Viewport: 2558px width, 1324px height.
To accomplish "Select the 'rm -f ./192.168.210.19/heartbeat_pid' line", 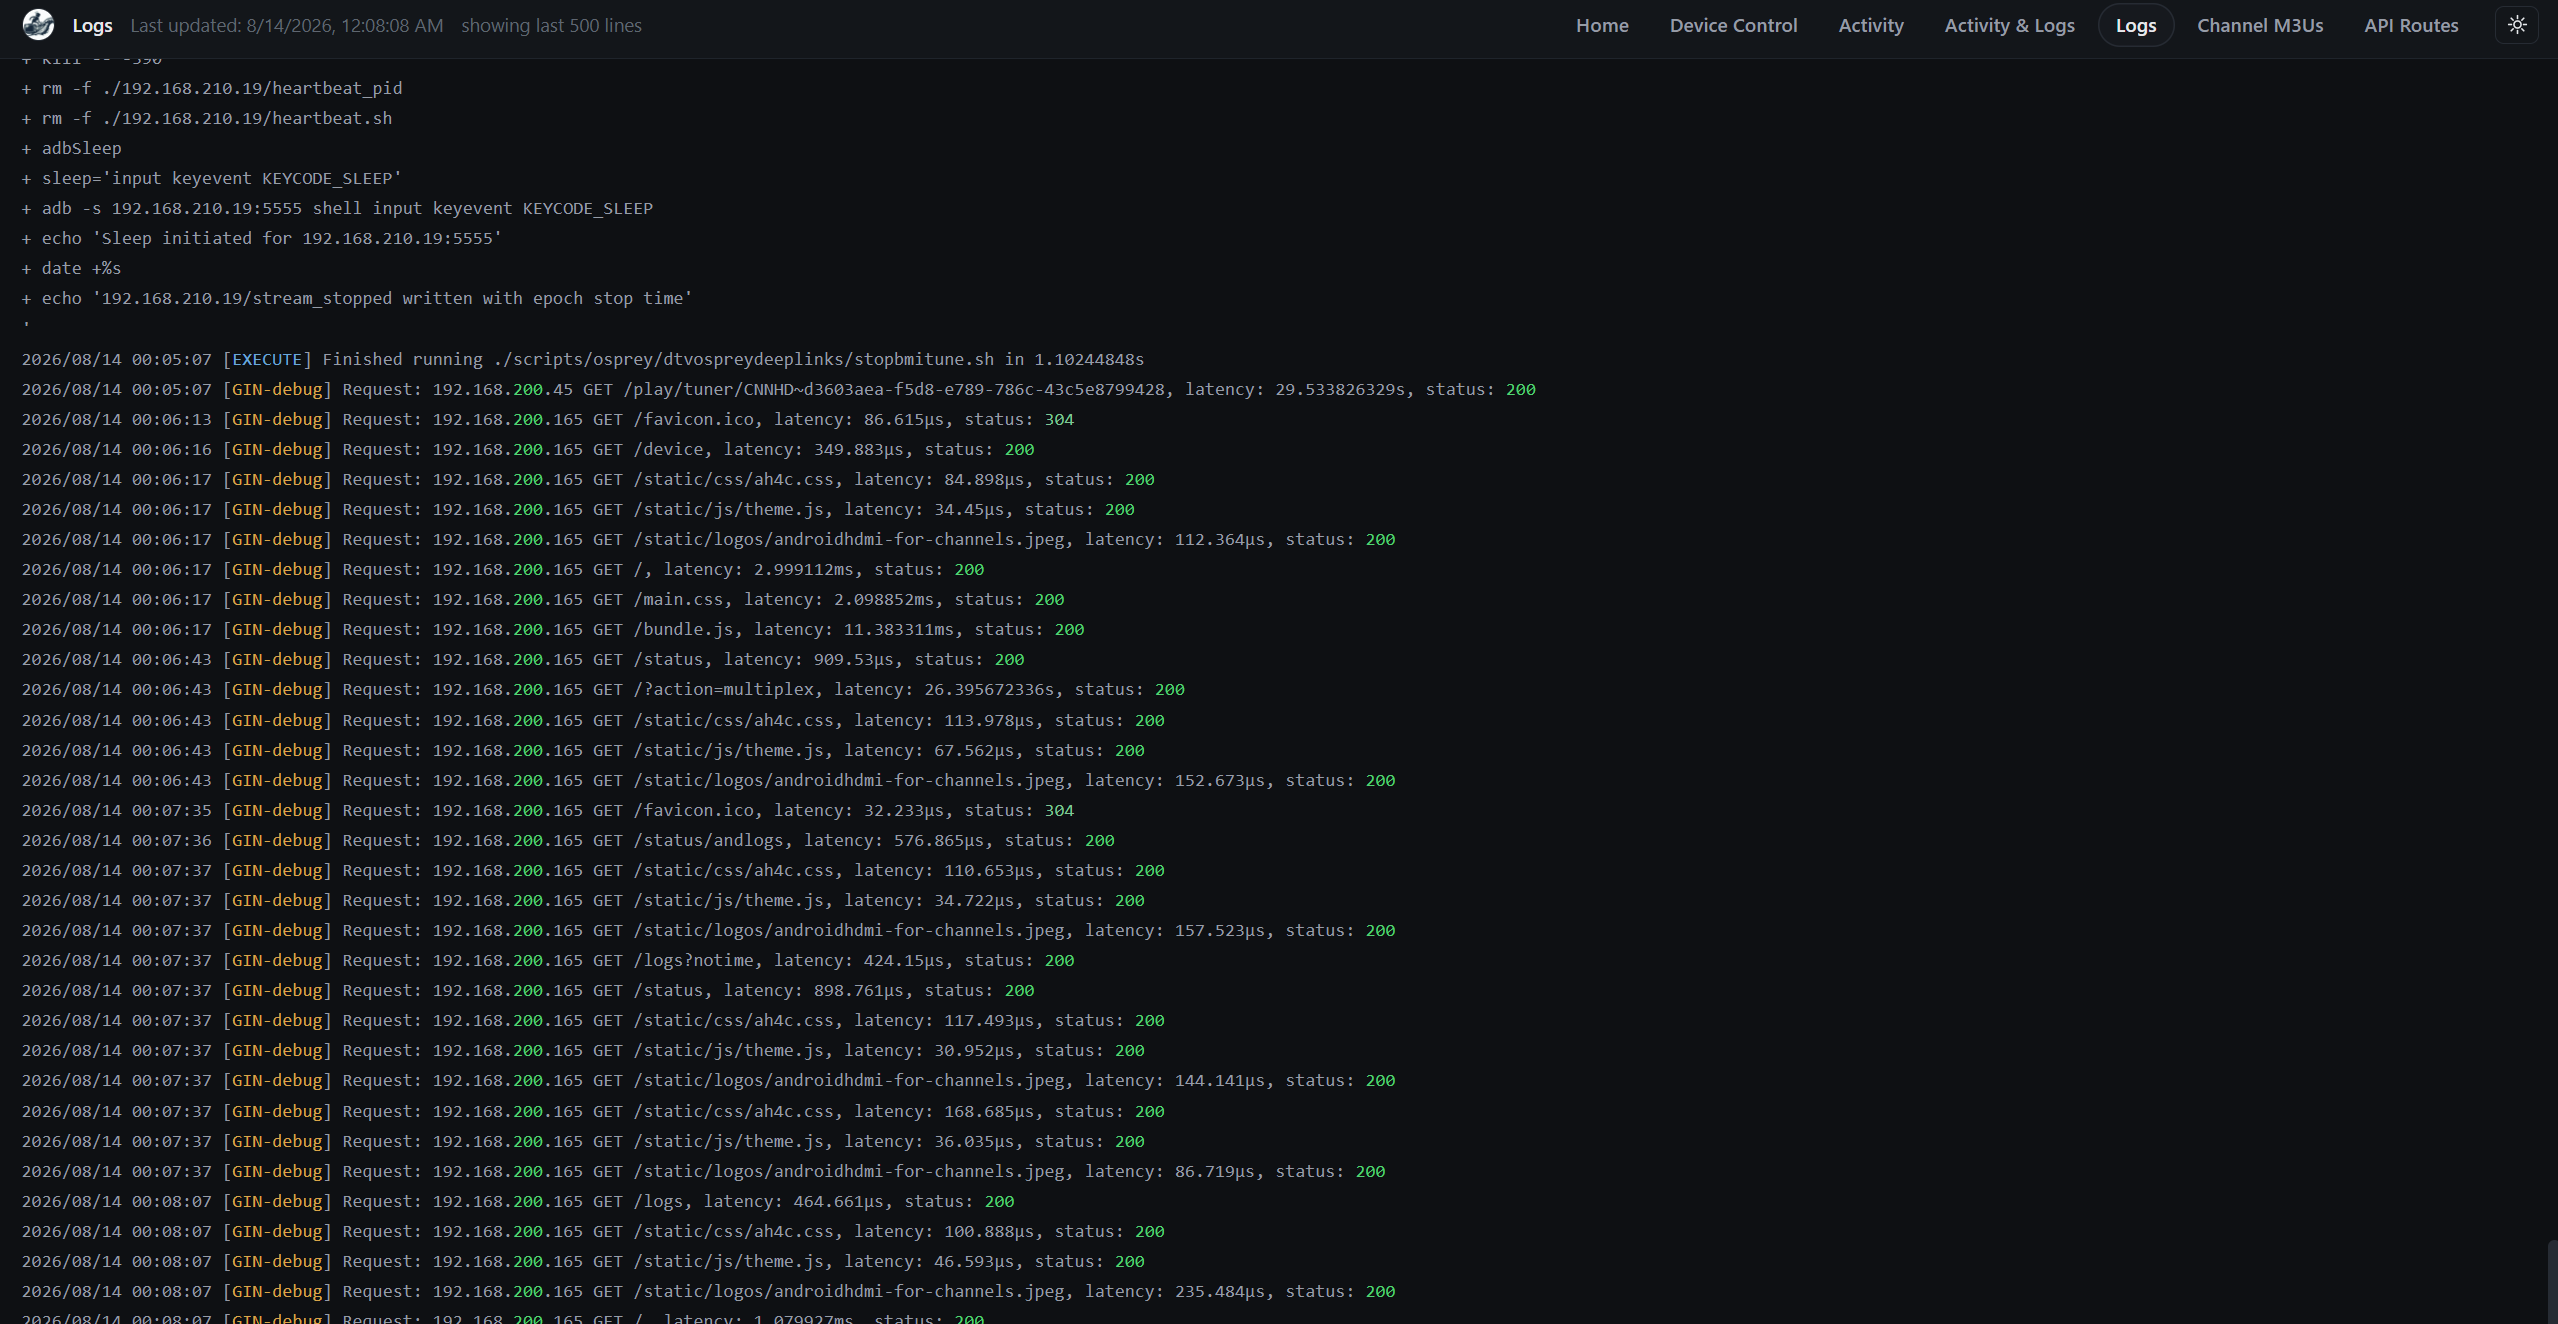I will pyautogui.click(x=212, y=88).
